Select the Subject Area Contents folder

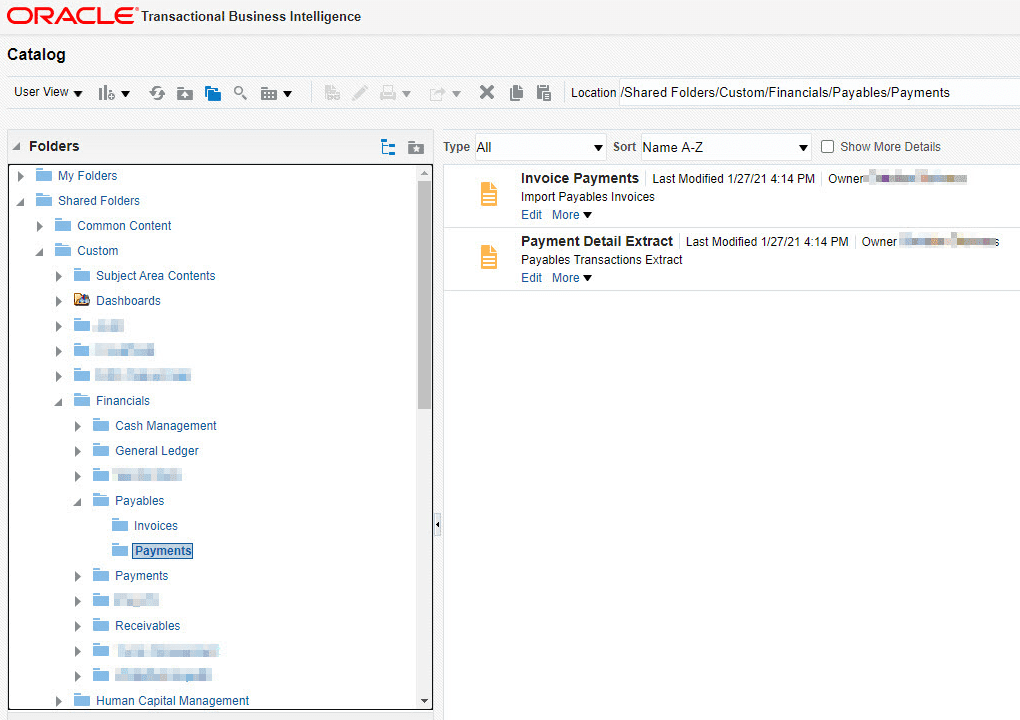tap(155, 276)
